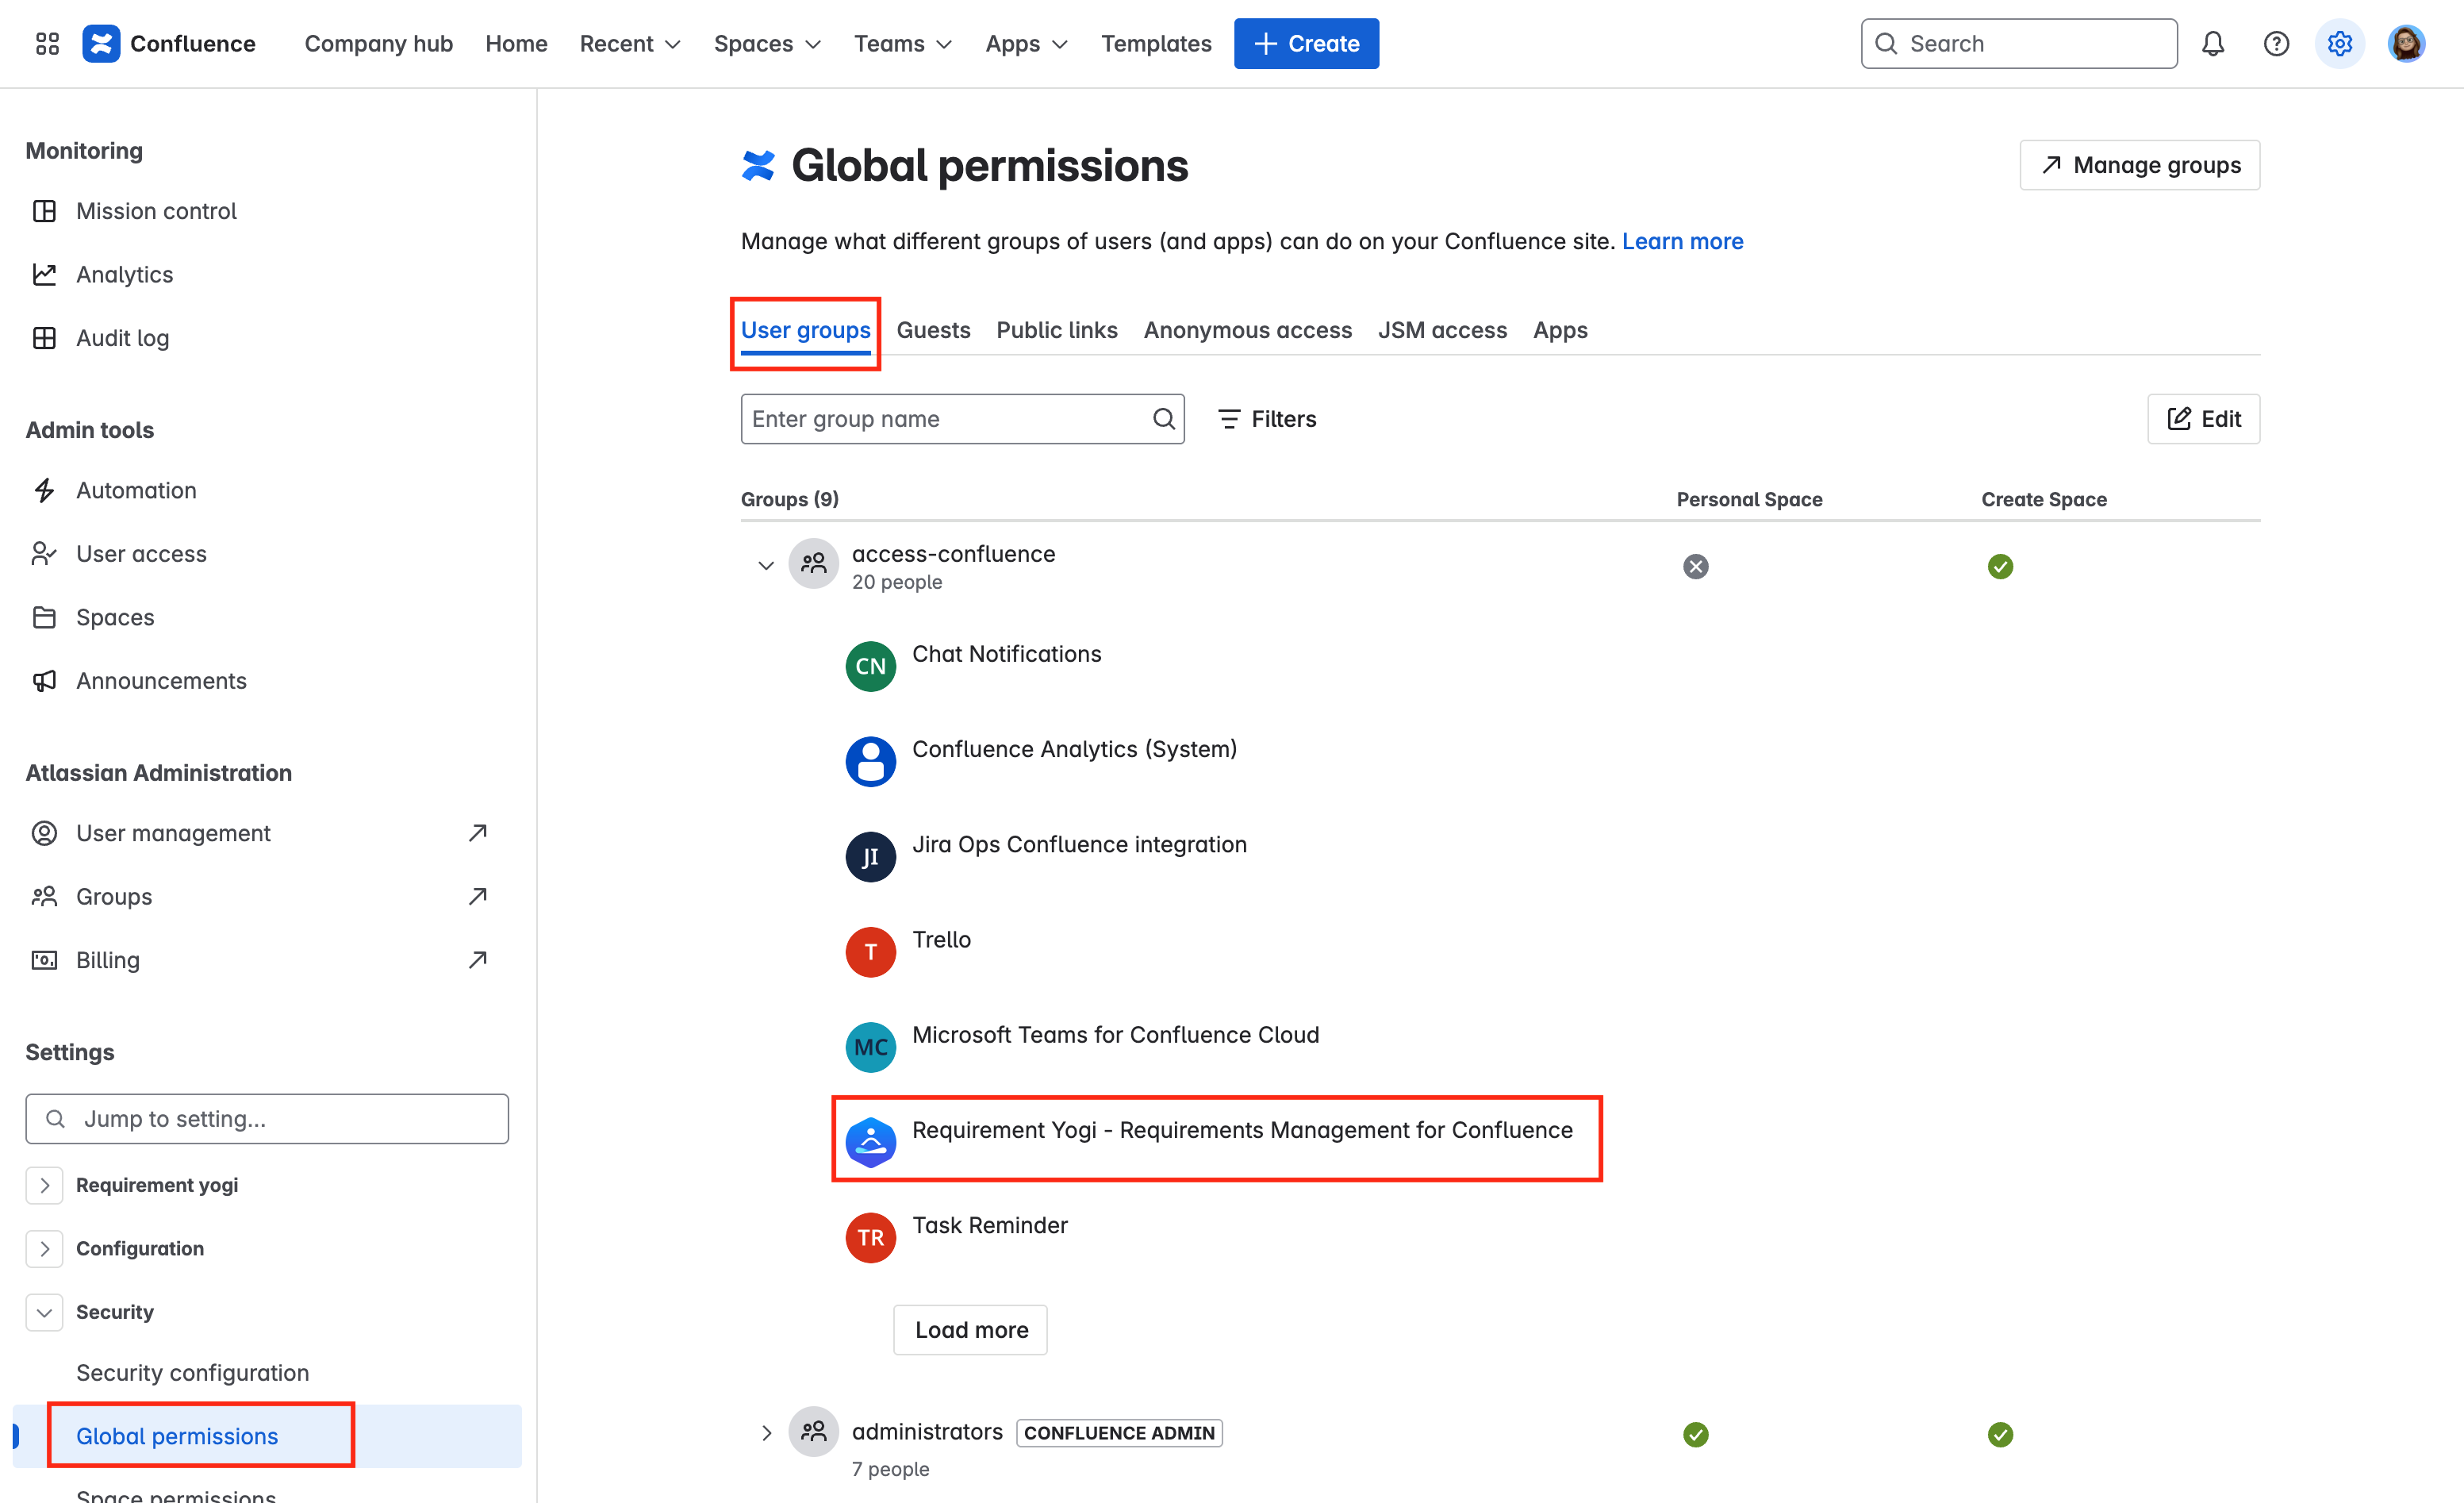
Task: Open the Mission control sidebar item
Action: click(x=156, y=210)
